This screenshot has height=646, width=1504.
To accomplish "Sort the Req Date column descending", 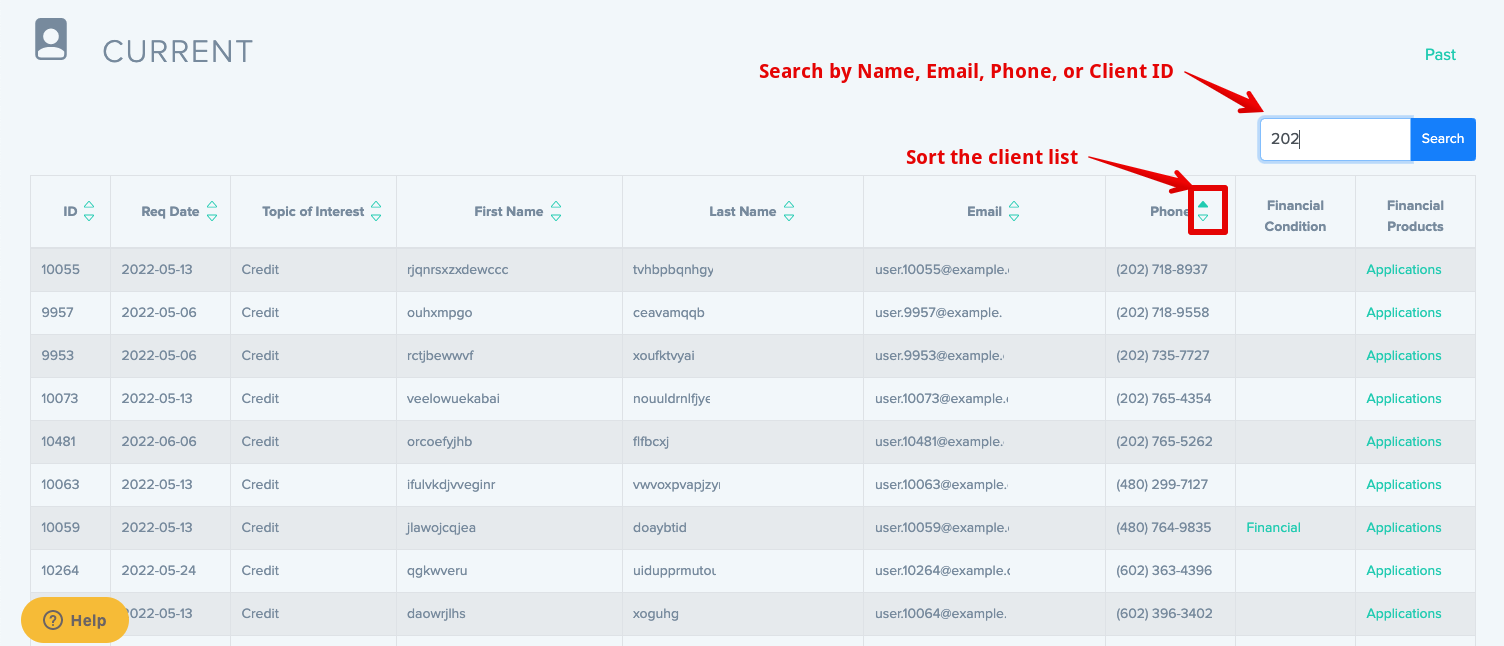I will click(212, 217).
